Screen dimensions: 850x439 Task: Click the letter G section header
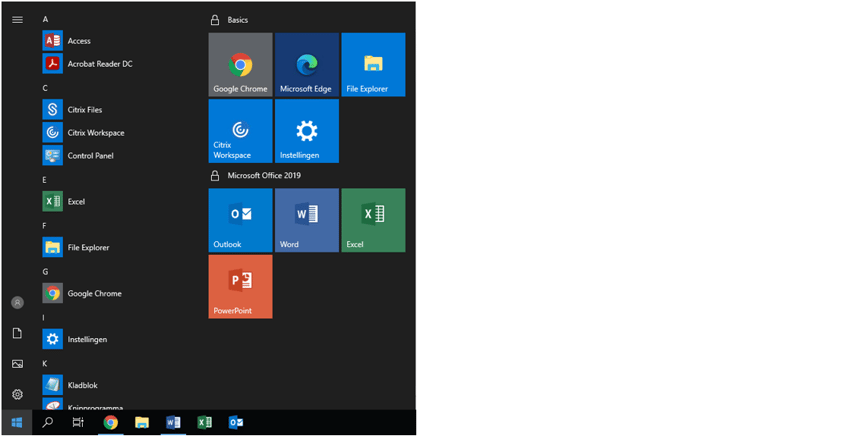[46, 272]
